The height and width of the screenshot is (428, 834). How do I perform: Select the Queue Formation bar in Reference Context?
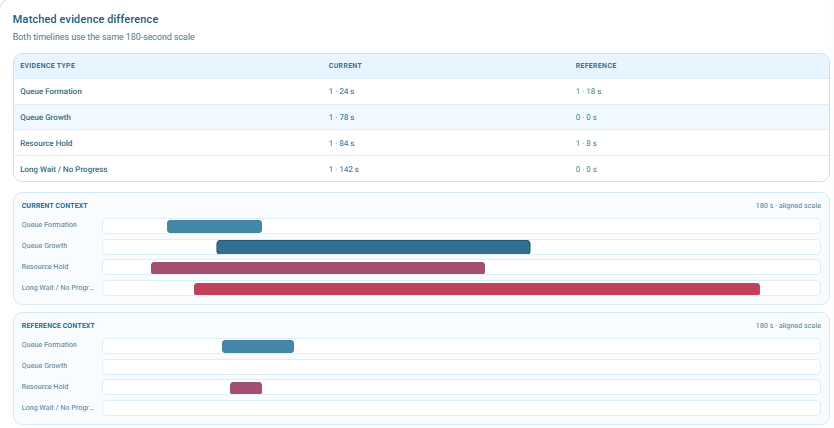point(258,347)
